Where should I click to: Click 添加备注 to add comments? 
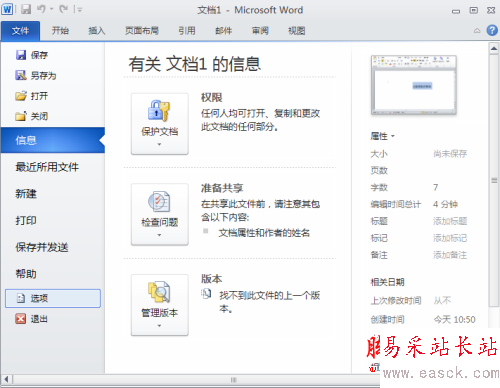click(x=450, y=255)
